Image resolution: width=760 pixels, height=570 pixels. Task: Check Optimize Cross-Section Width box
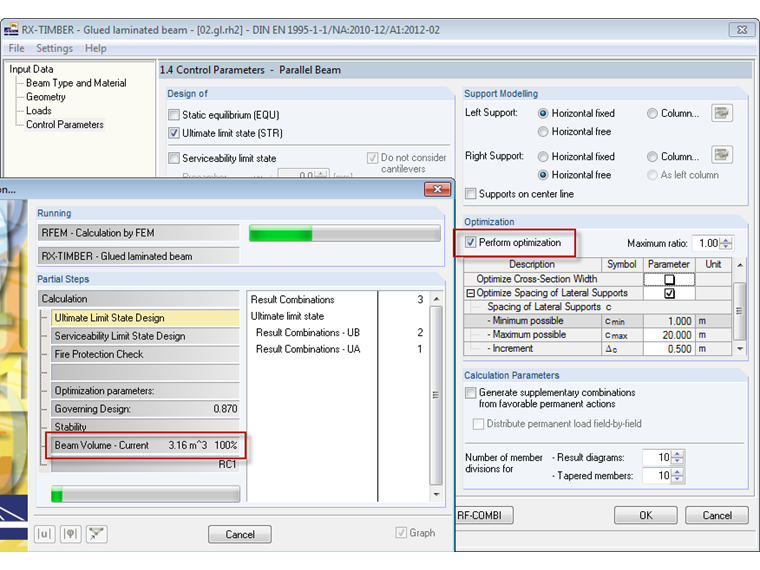[x=669, y=279]
